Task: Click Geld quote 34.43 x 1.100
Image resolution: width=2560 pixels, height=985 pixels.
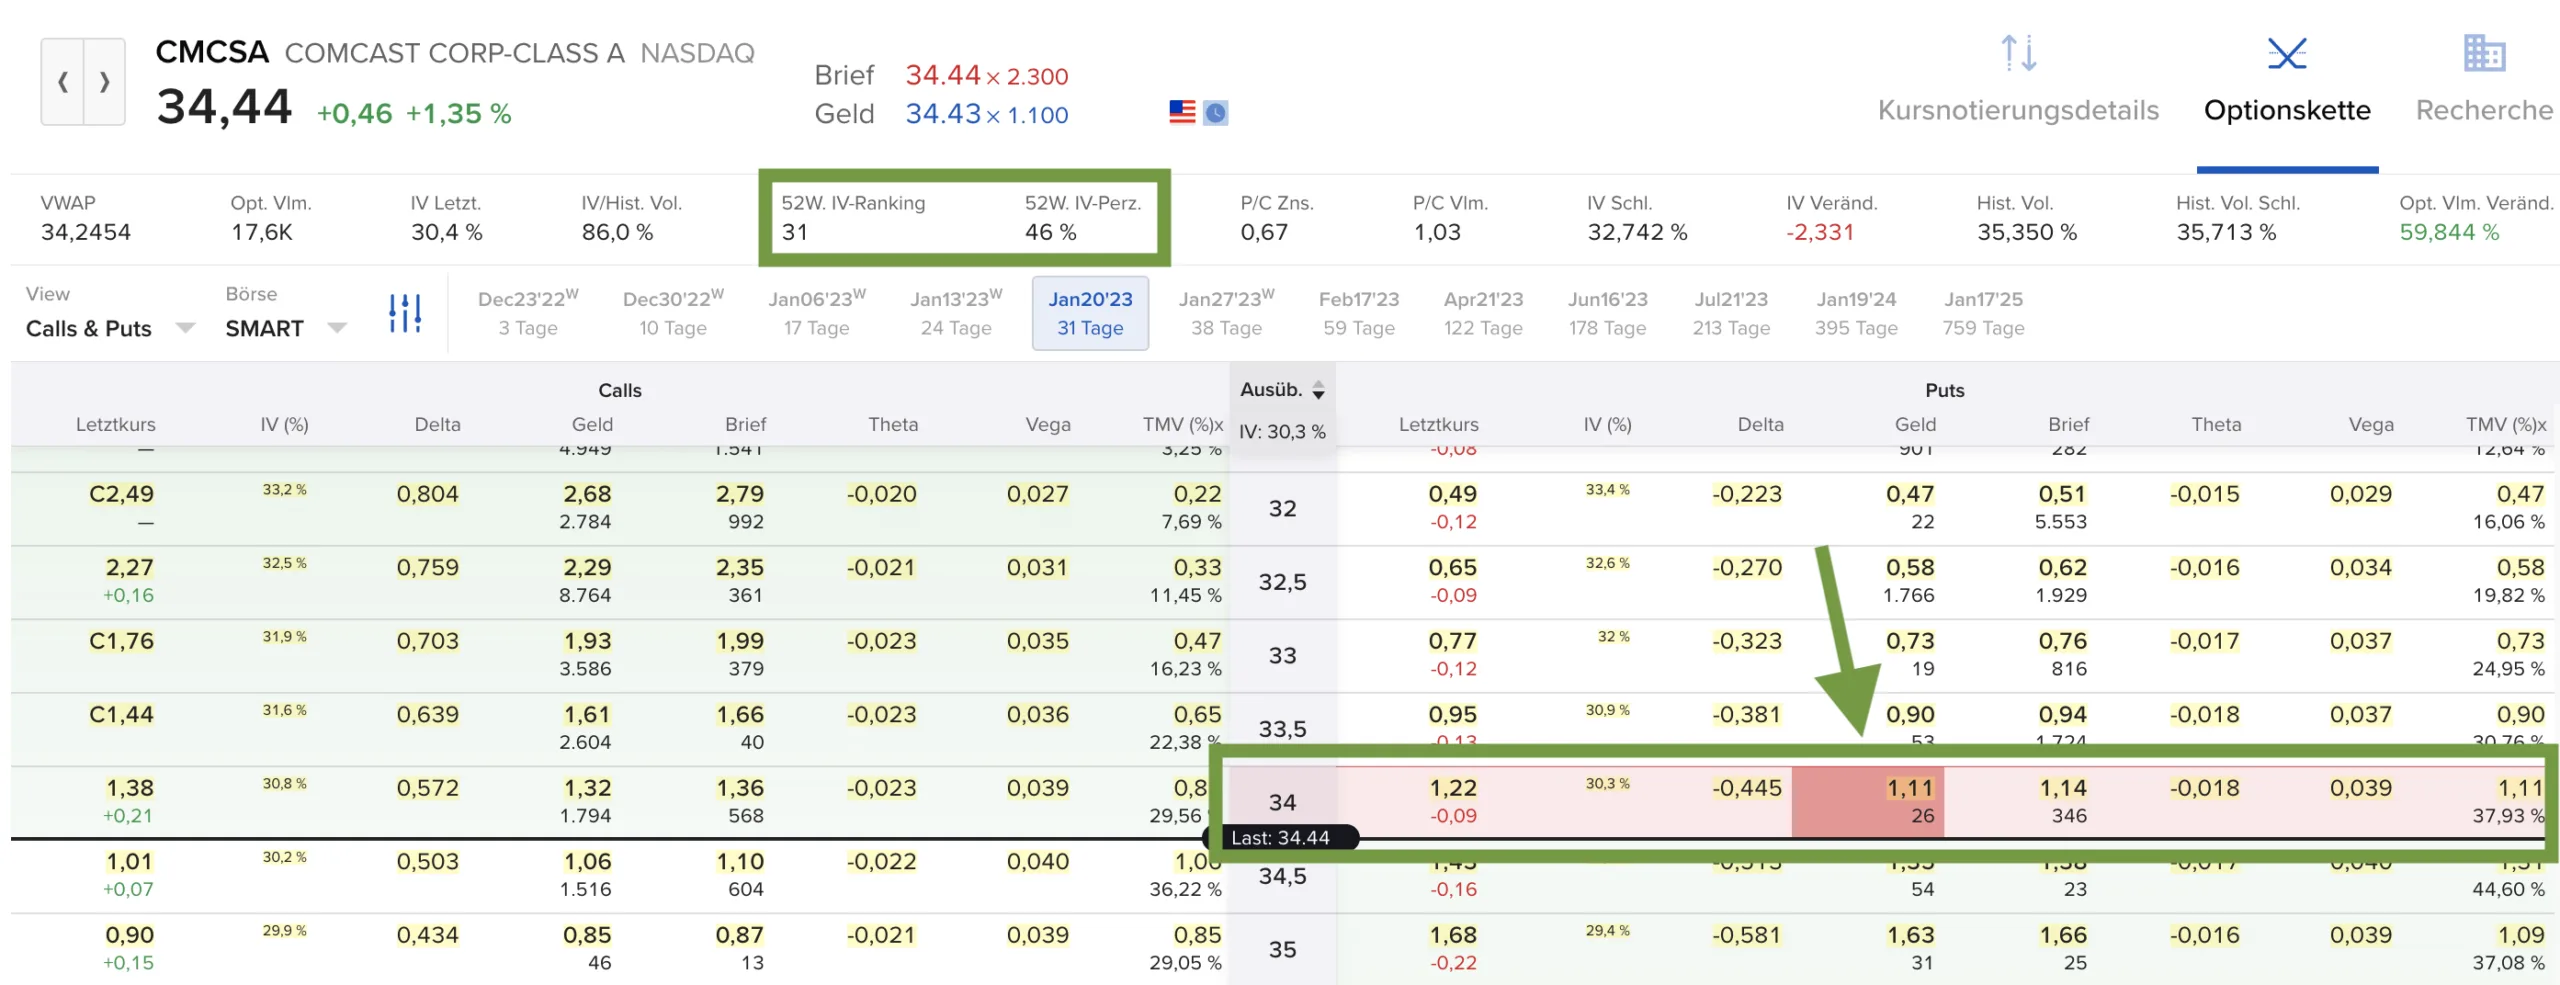Action: click(x=987, y=114)
